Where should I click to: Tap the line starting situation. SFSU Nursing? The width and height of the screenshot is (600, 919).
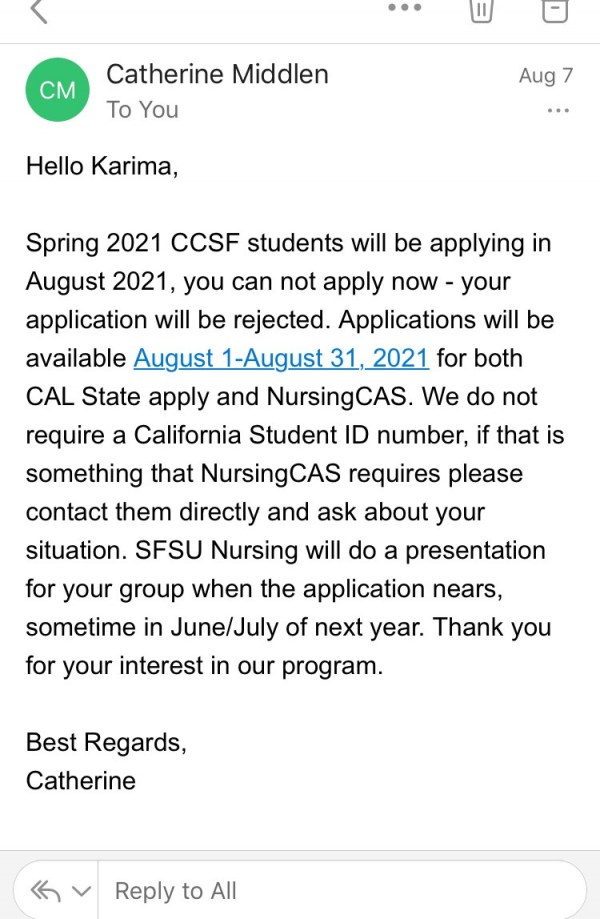click(285, 551)
